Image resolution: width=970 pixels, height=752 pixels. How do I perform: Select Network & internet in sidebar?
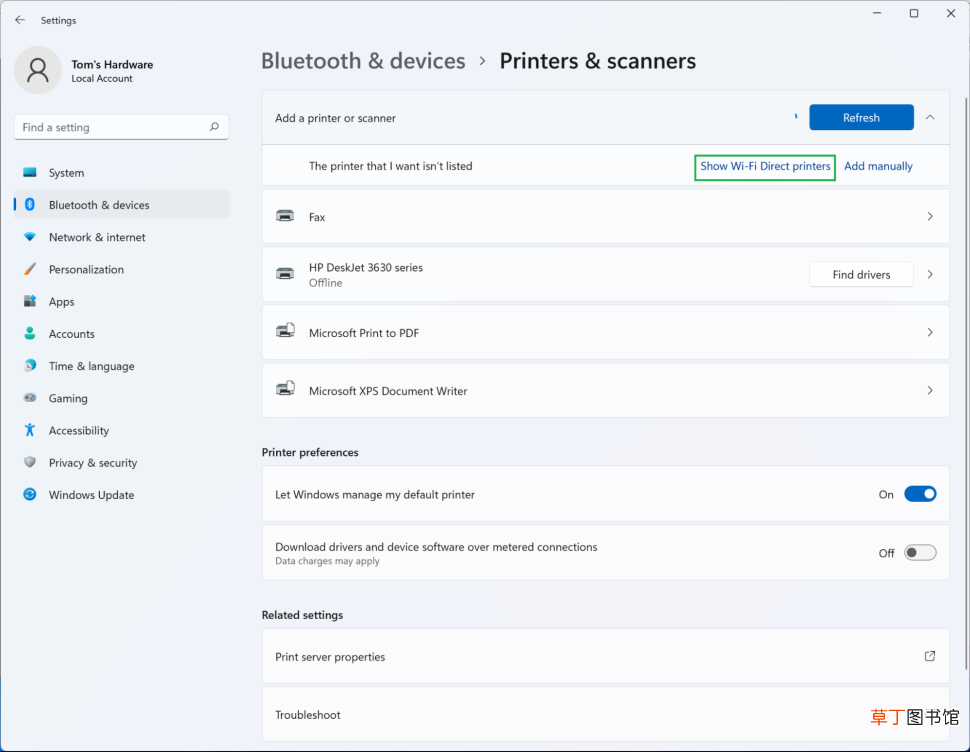pyautogui.click(x=122, y=237)
